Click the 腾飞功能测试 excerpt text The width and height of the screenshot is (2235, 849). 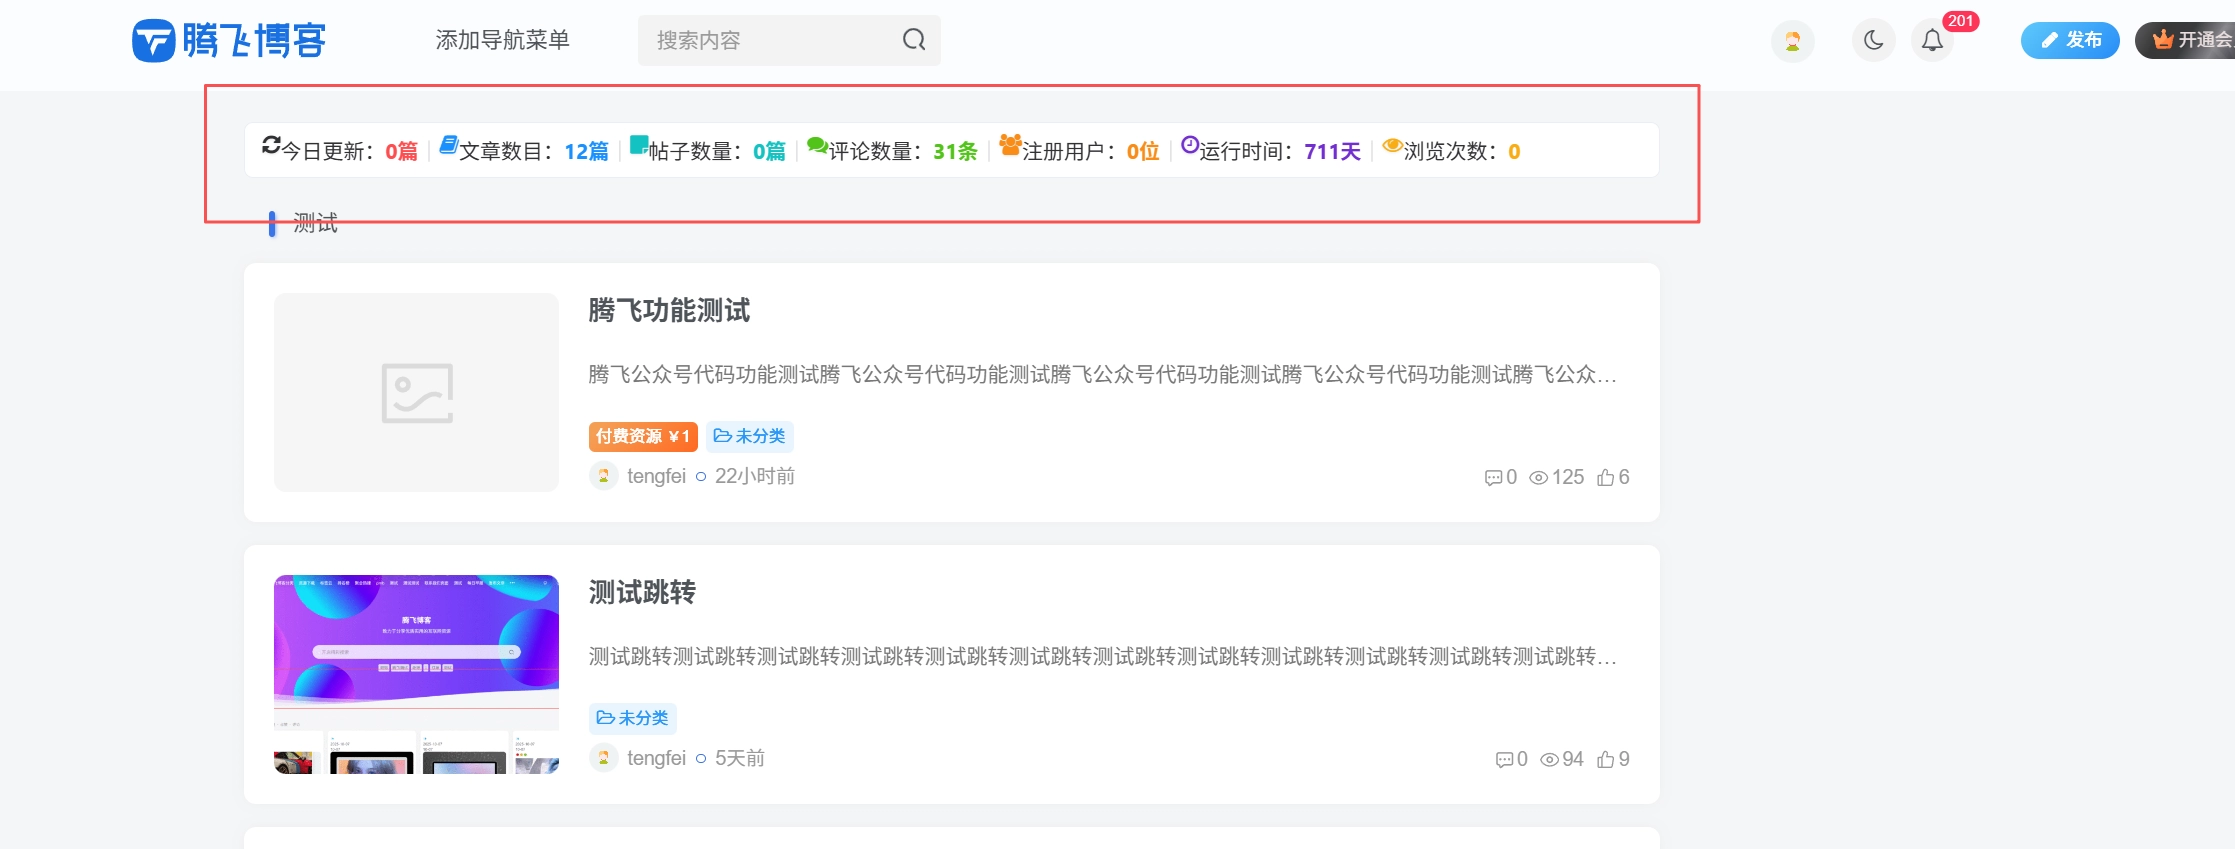[x=1102, y=374]
